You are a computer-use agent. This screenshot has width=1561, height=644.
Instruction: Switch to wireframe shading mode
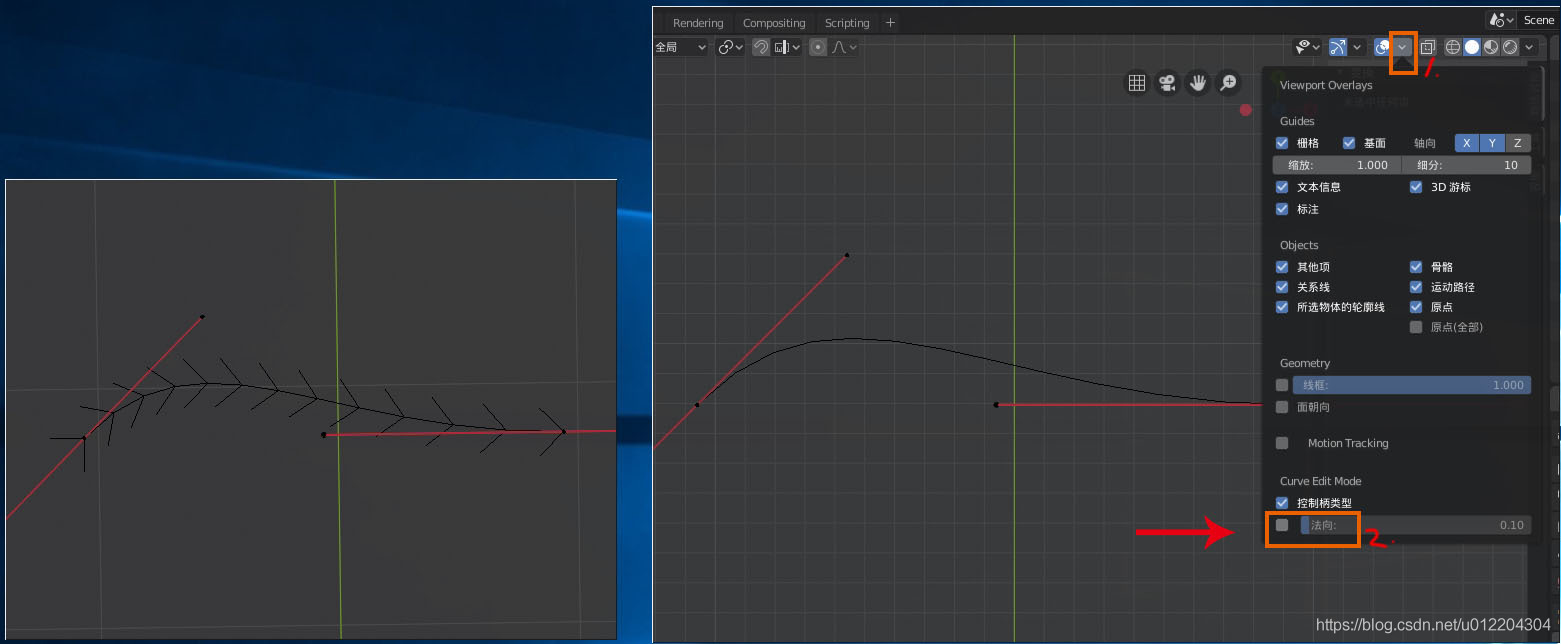tap(1453, 47)
